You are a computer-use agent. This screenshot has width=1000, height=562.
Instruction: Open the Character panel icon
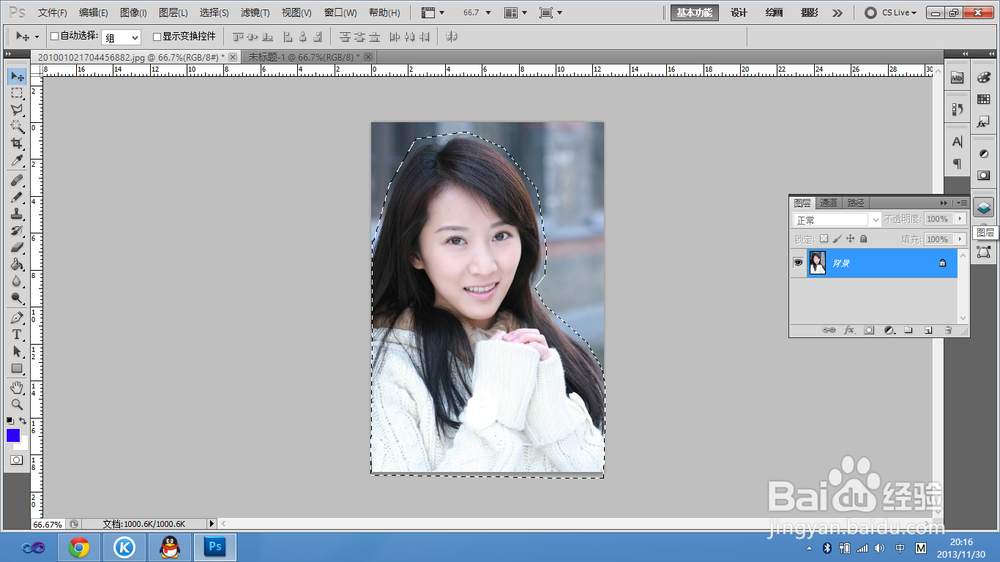(x=957, y=142)
